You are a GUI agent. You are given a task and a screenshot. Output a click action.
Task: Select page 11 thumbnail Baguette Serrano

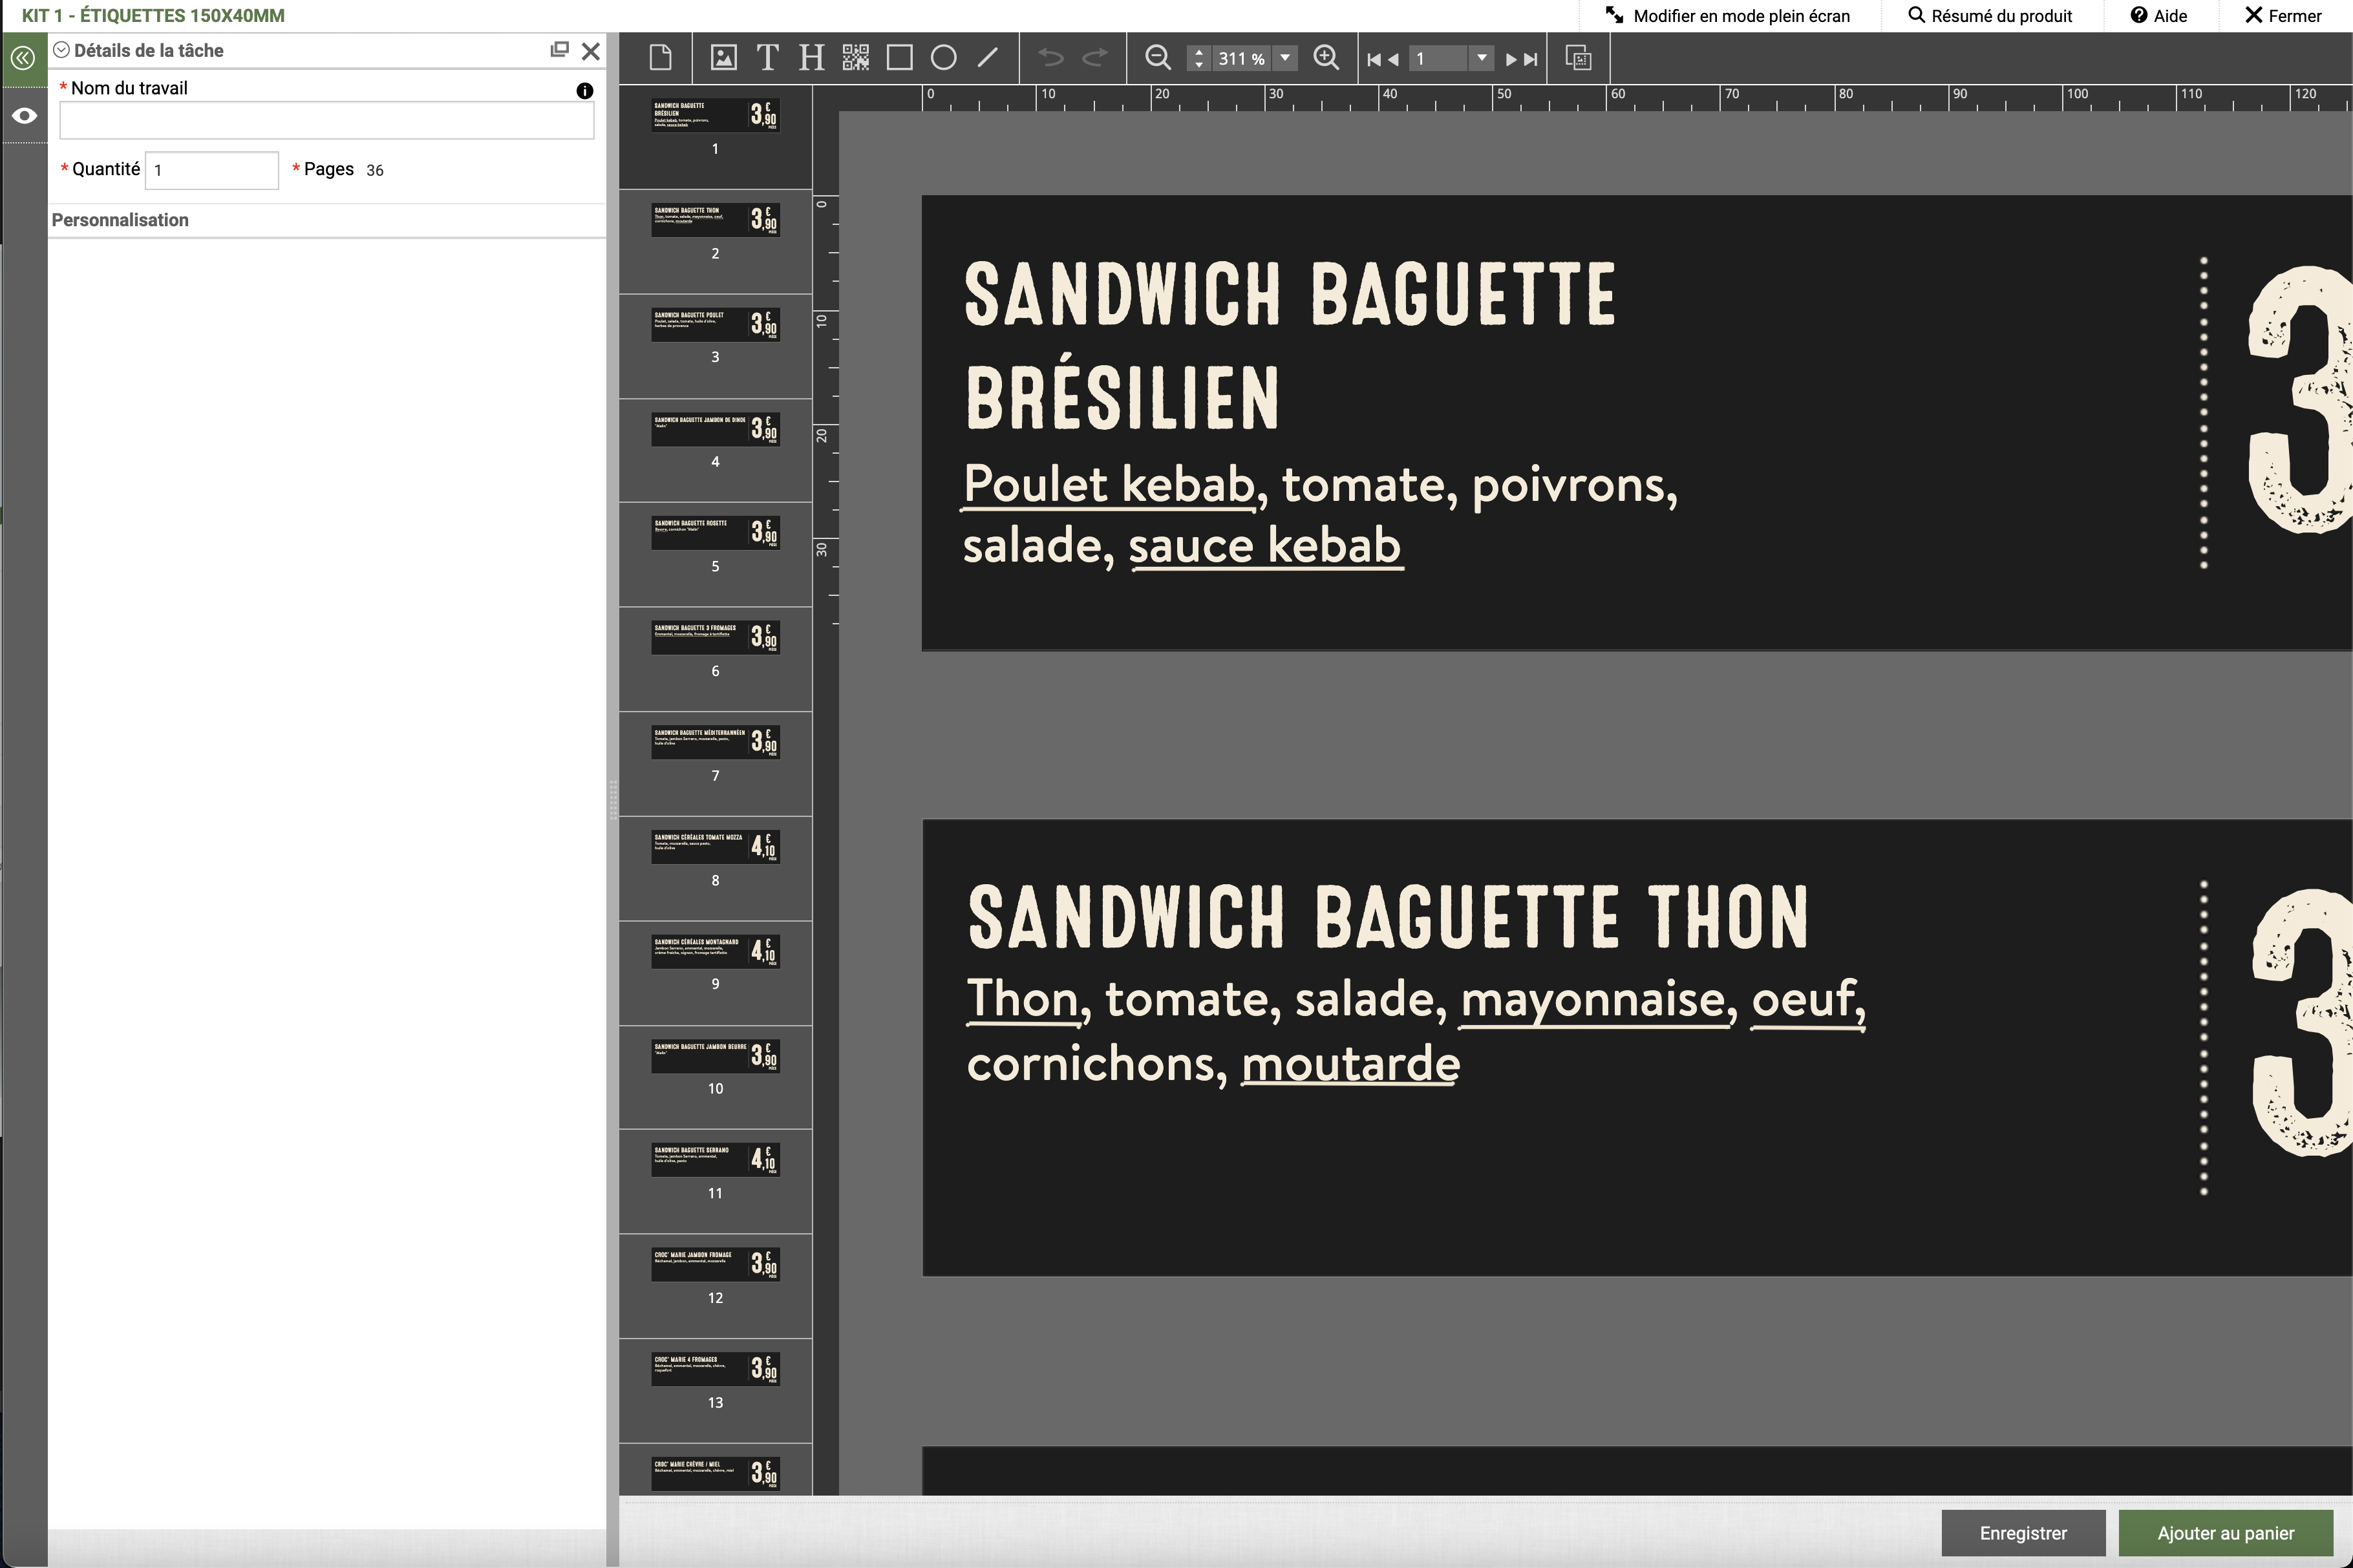(x=715, y=1160)
